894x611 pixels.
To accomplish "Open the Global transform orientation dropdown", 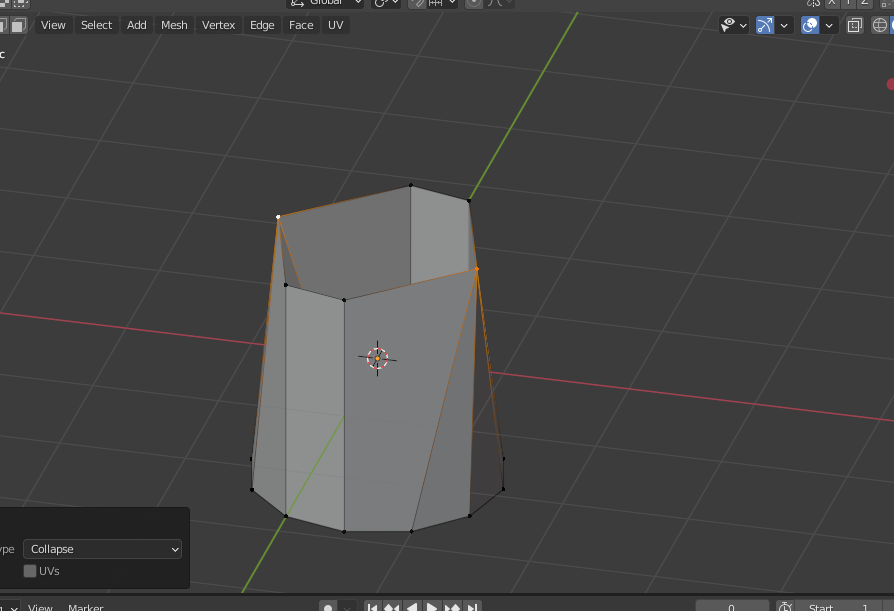I will [x=325, y=3].
